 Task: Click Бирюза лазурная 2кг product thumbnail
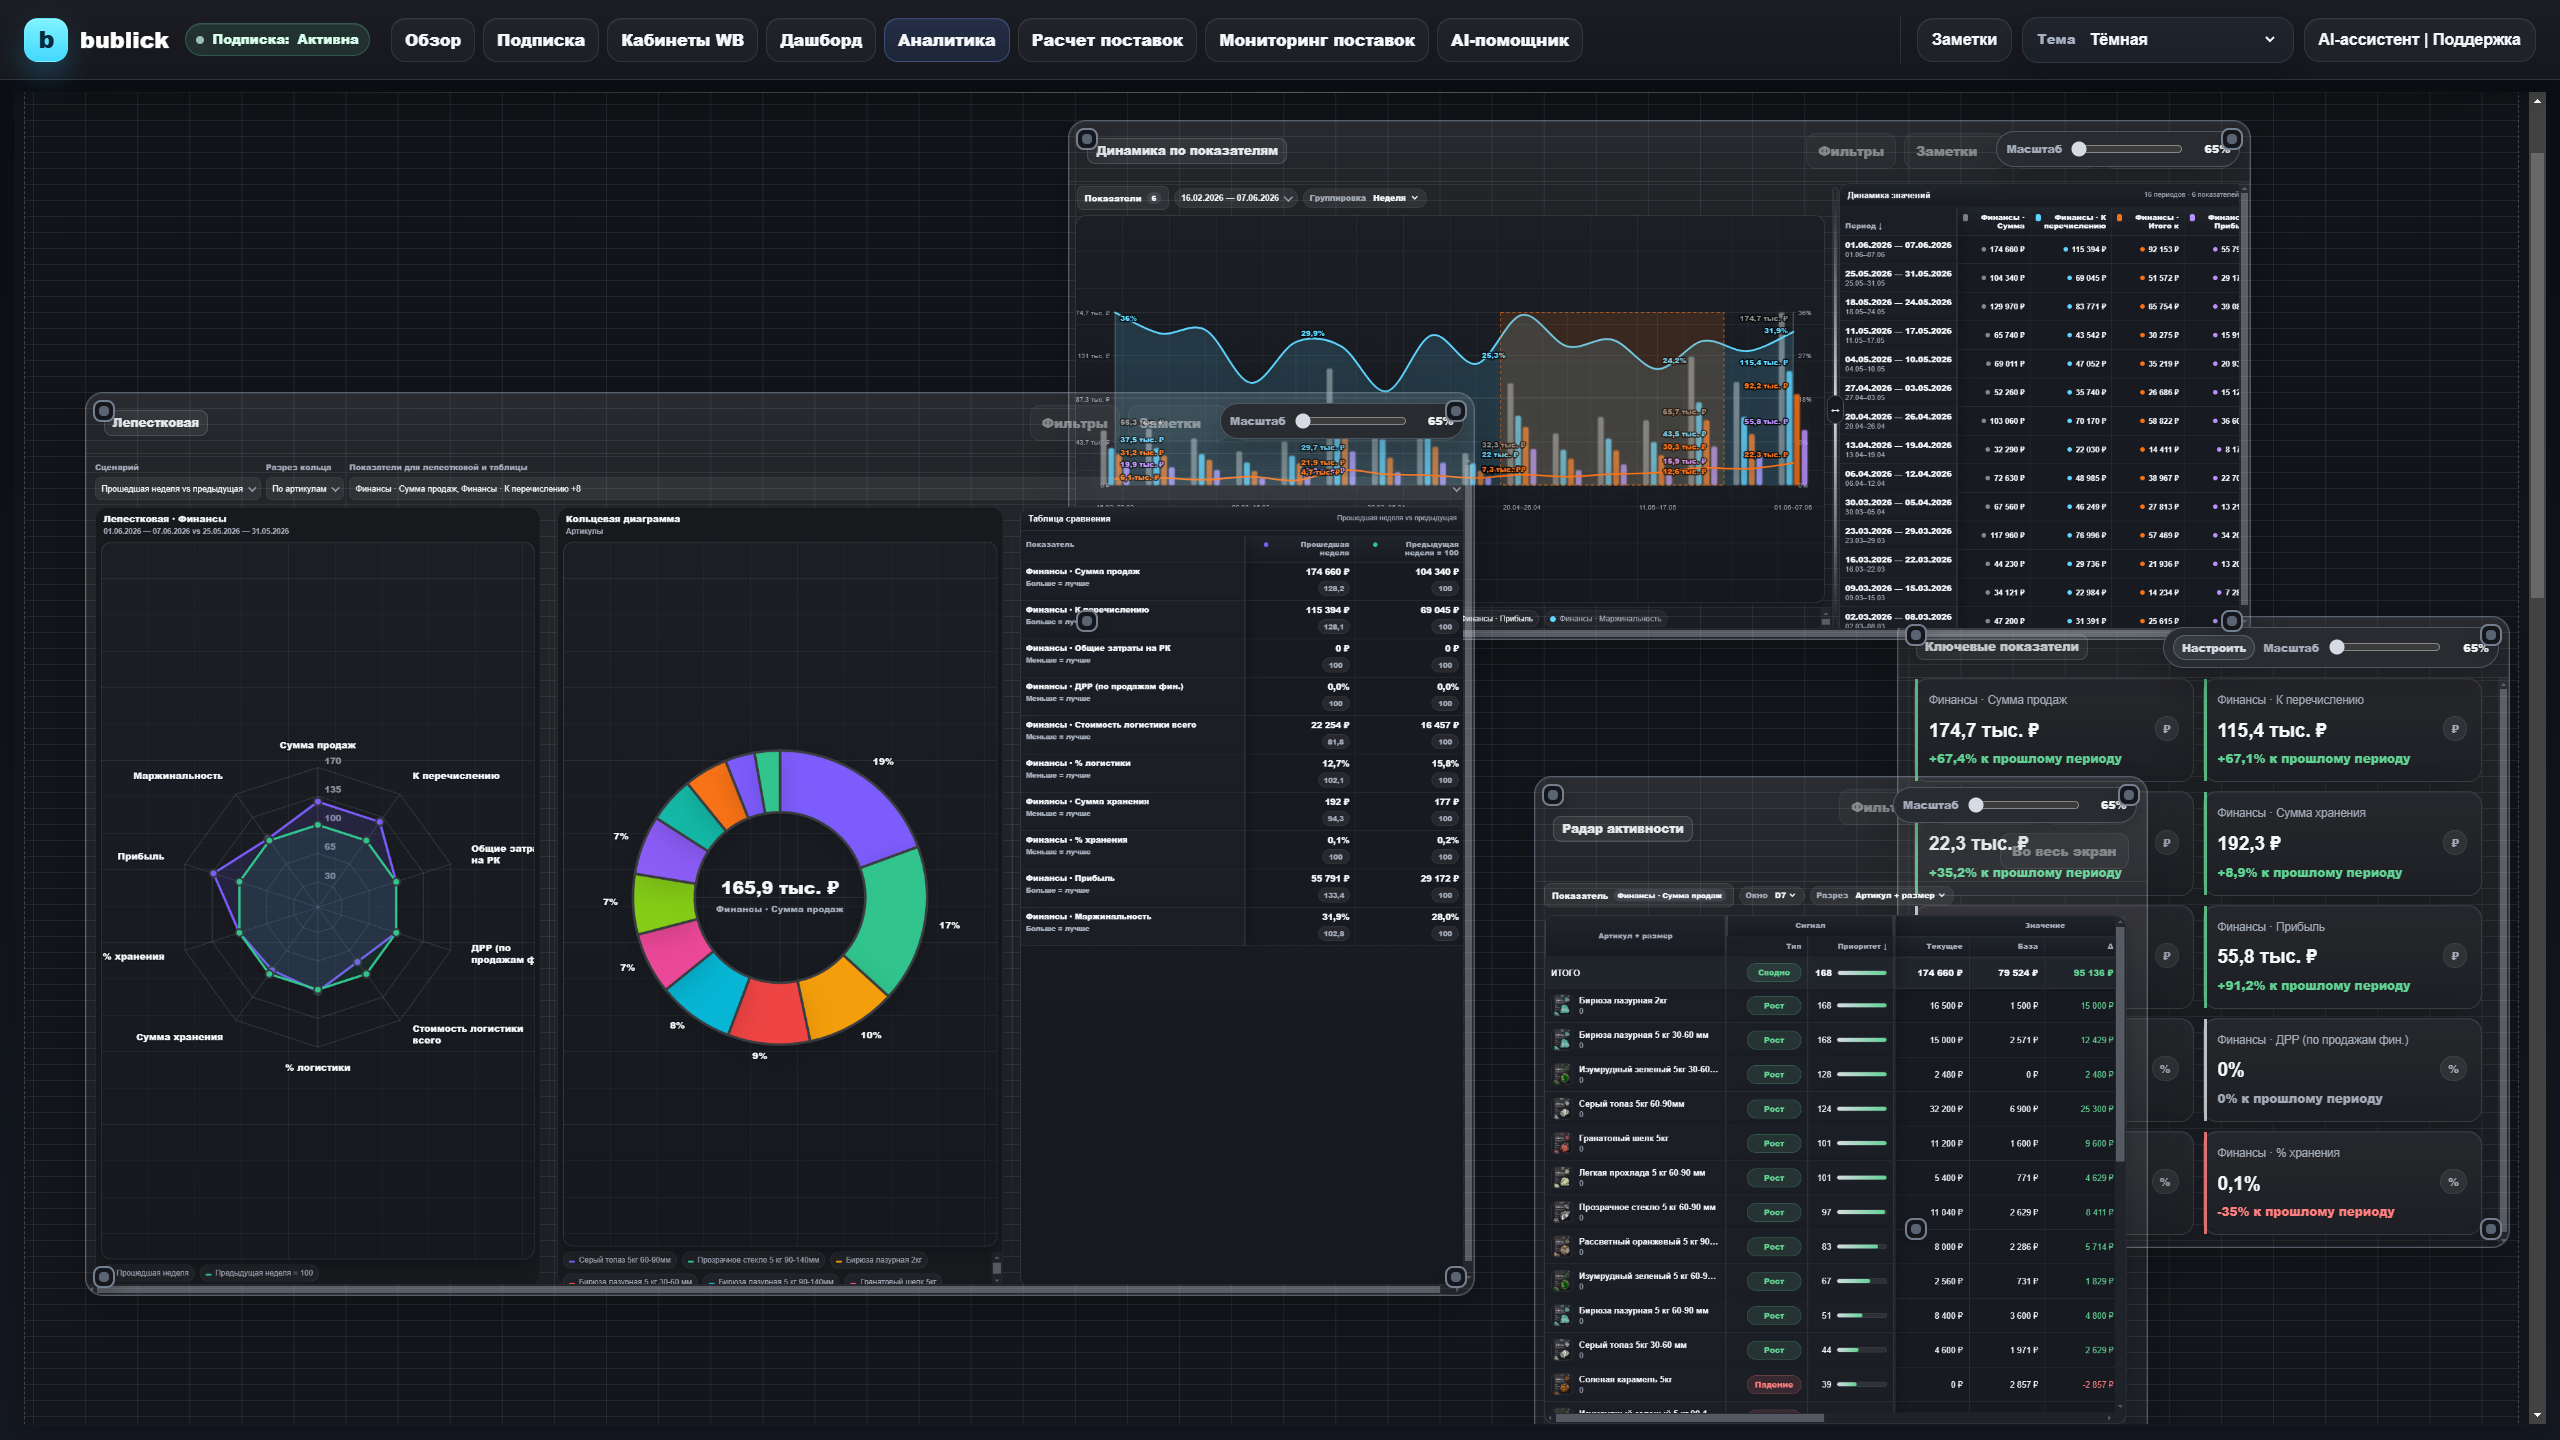coord(1562,1005)
